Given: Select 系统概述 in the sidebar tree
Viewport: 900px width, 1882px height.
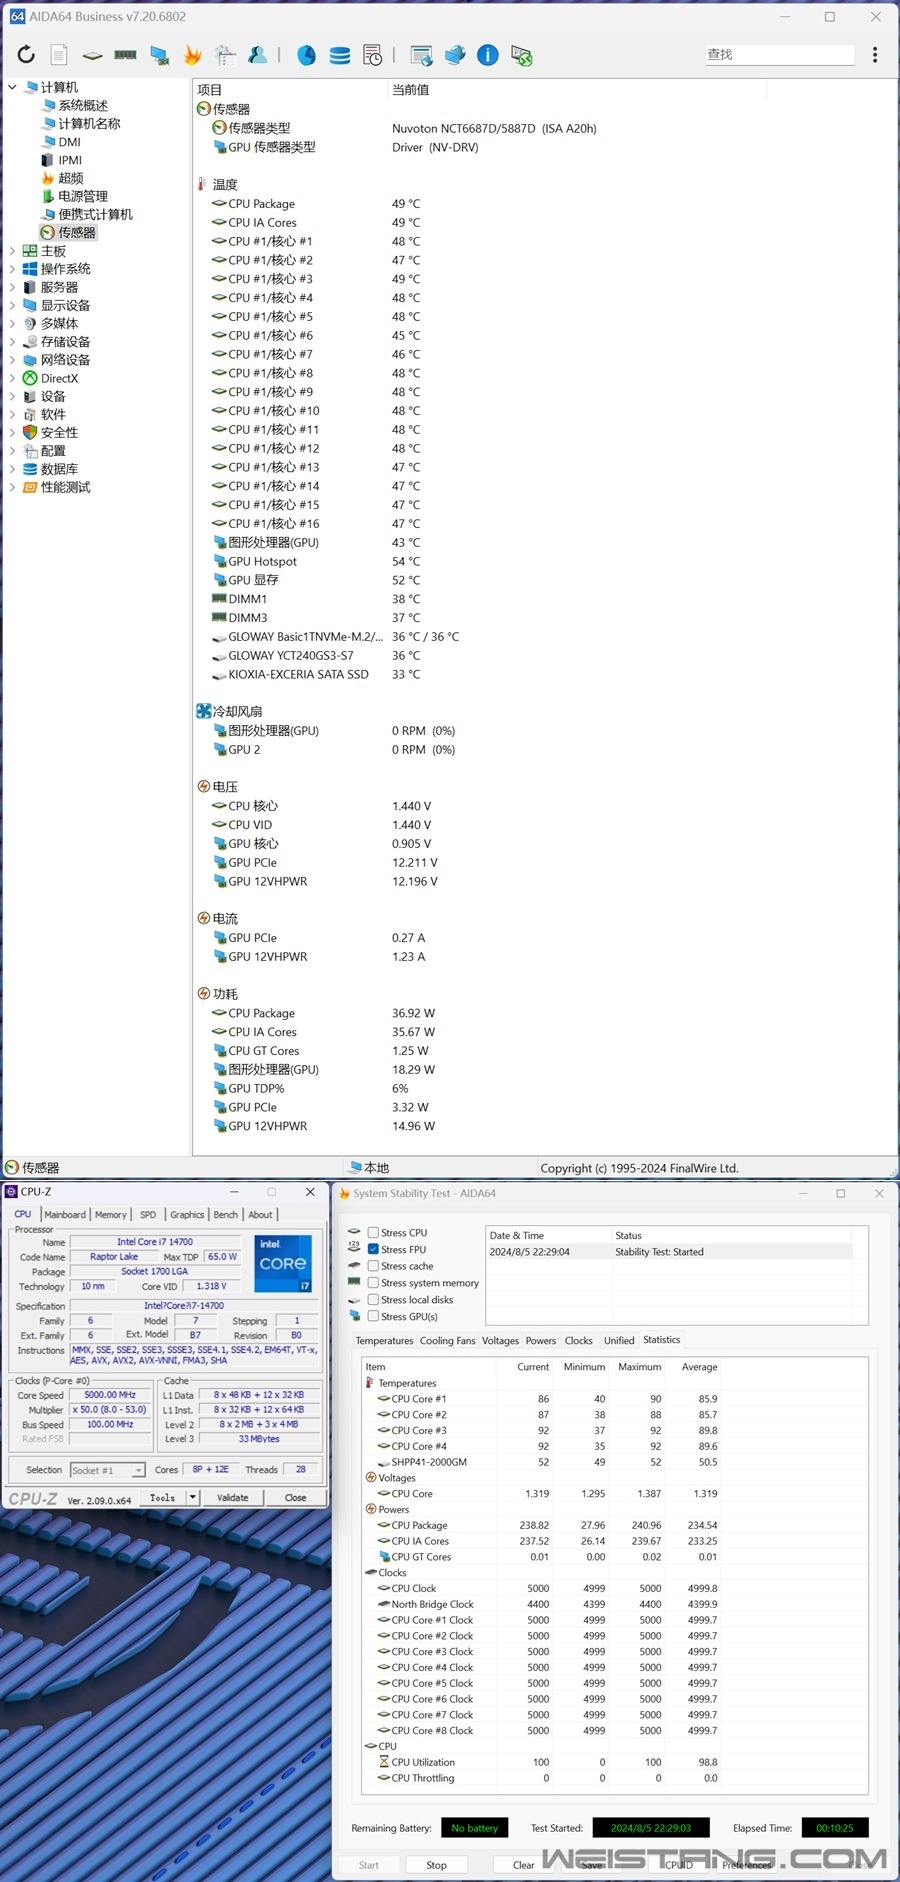Looking at the screenshot, I should pyautogui.click(x=83, y=105).
